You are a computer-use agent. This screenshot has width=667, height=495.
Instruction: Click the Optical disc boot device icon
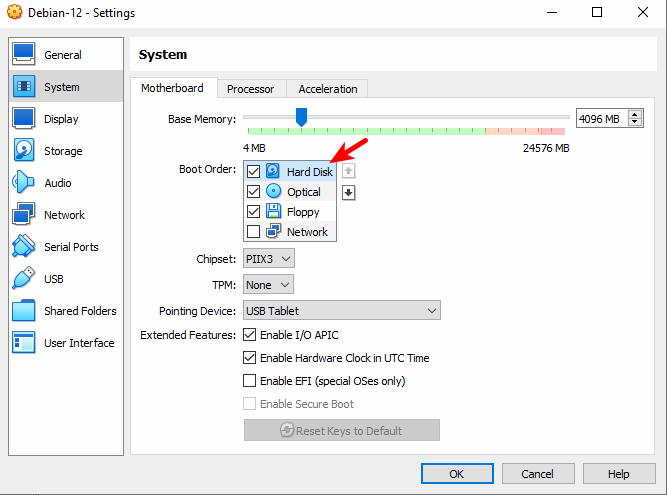tap(273, 191)
